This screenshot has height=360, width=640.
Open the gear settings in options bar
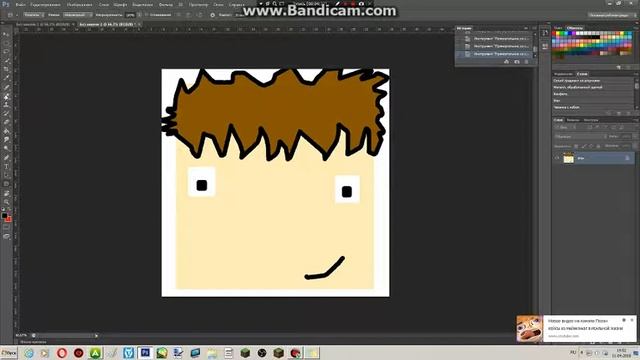pos(212,15)
